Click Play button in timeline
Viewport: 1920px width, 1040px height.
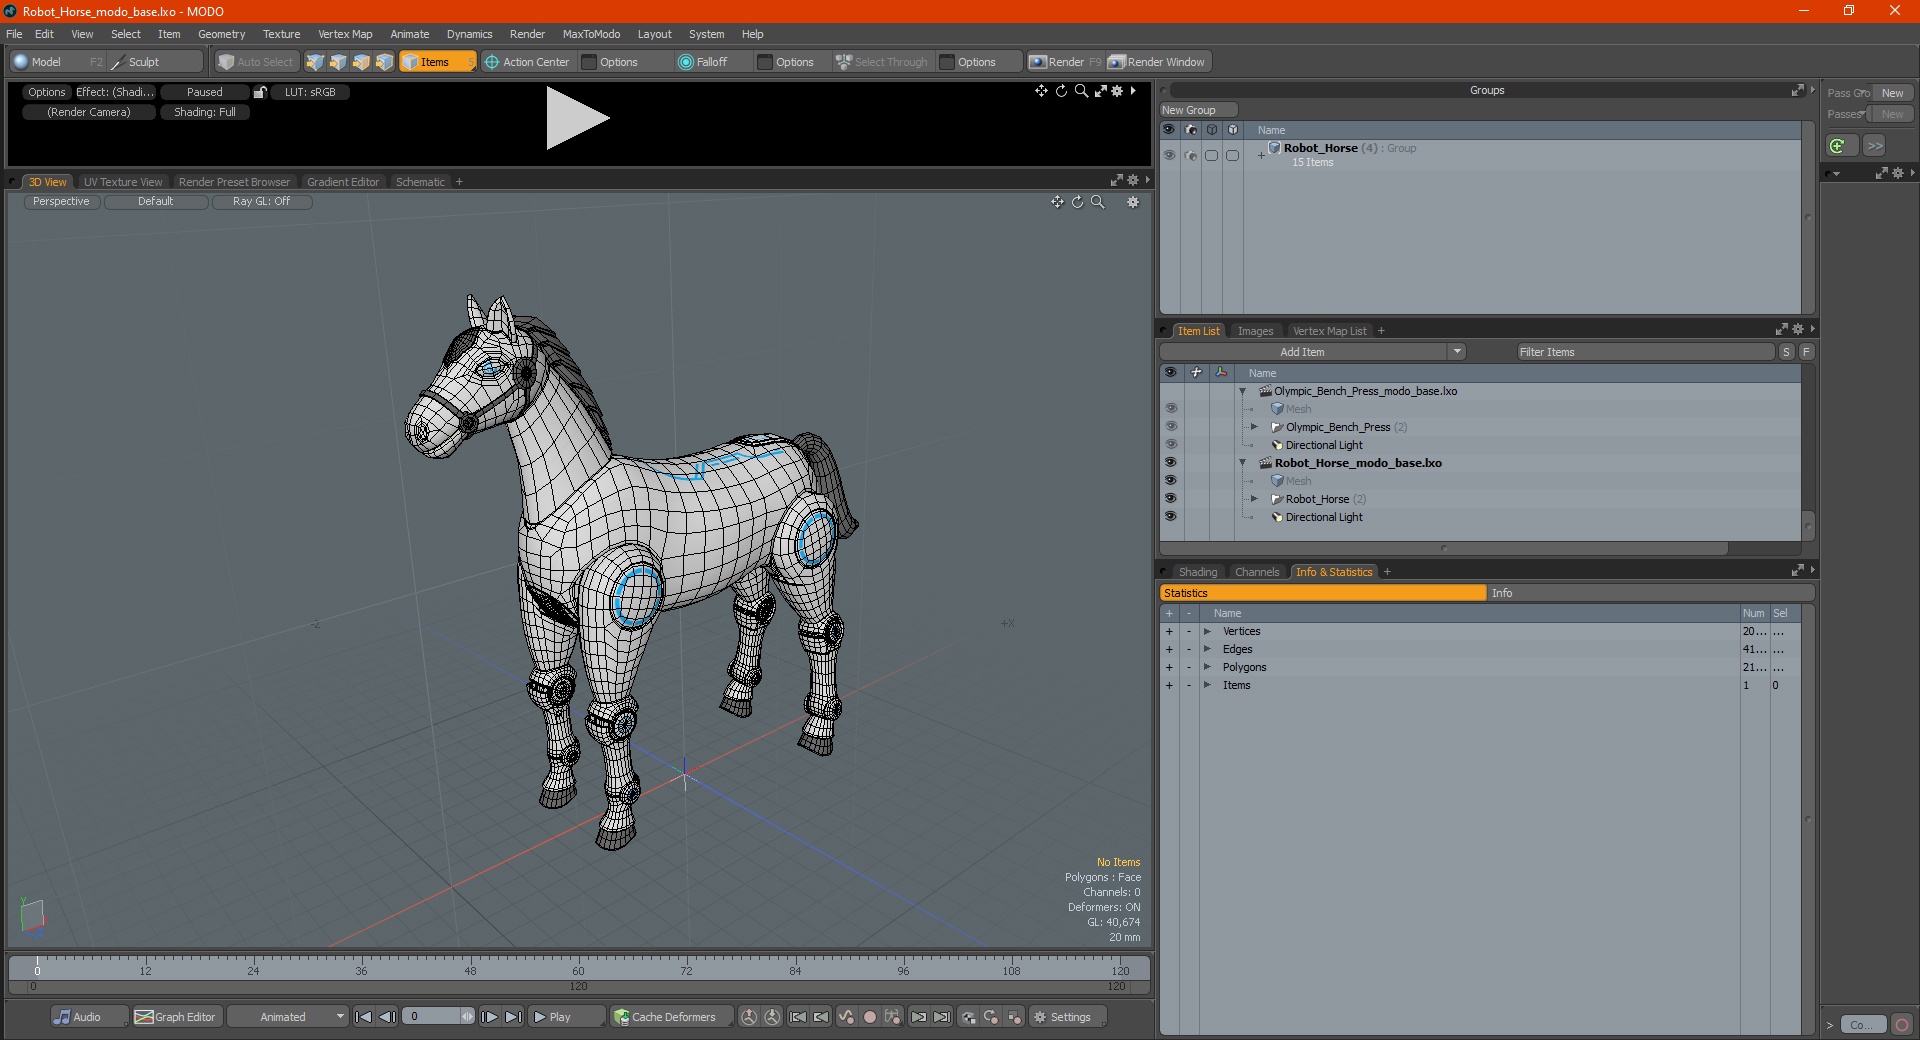(x=566, y=1017)
